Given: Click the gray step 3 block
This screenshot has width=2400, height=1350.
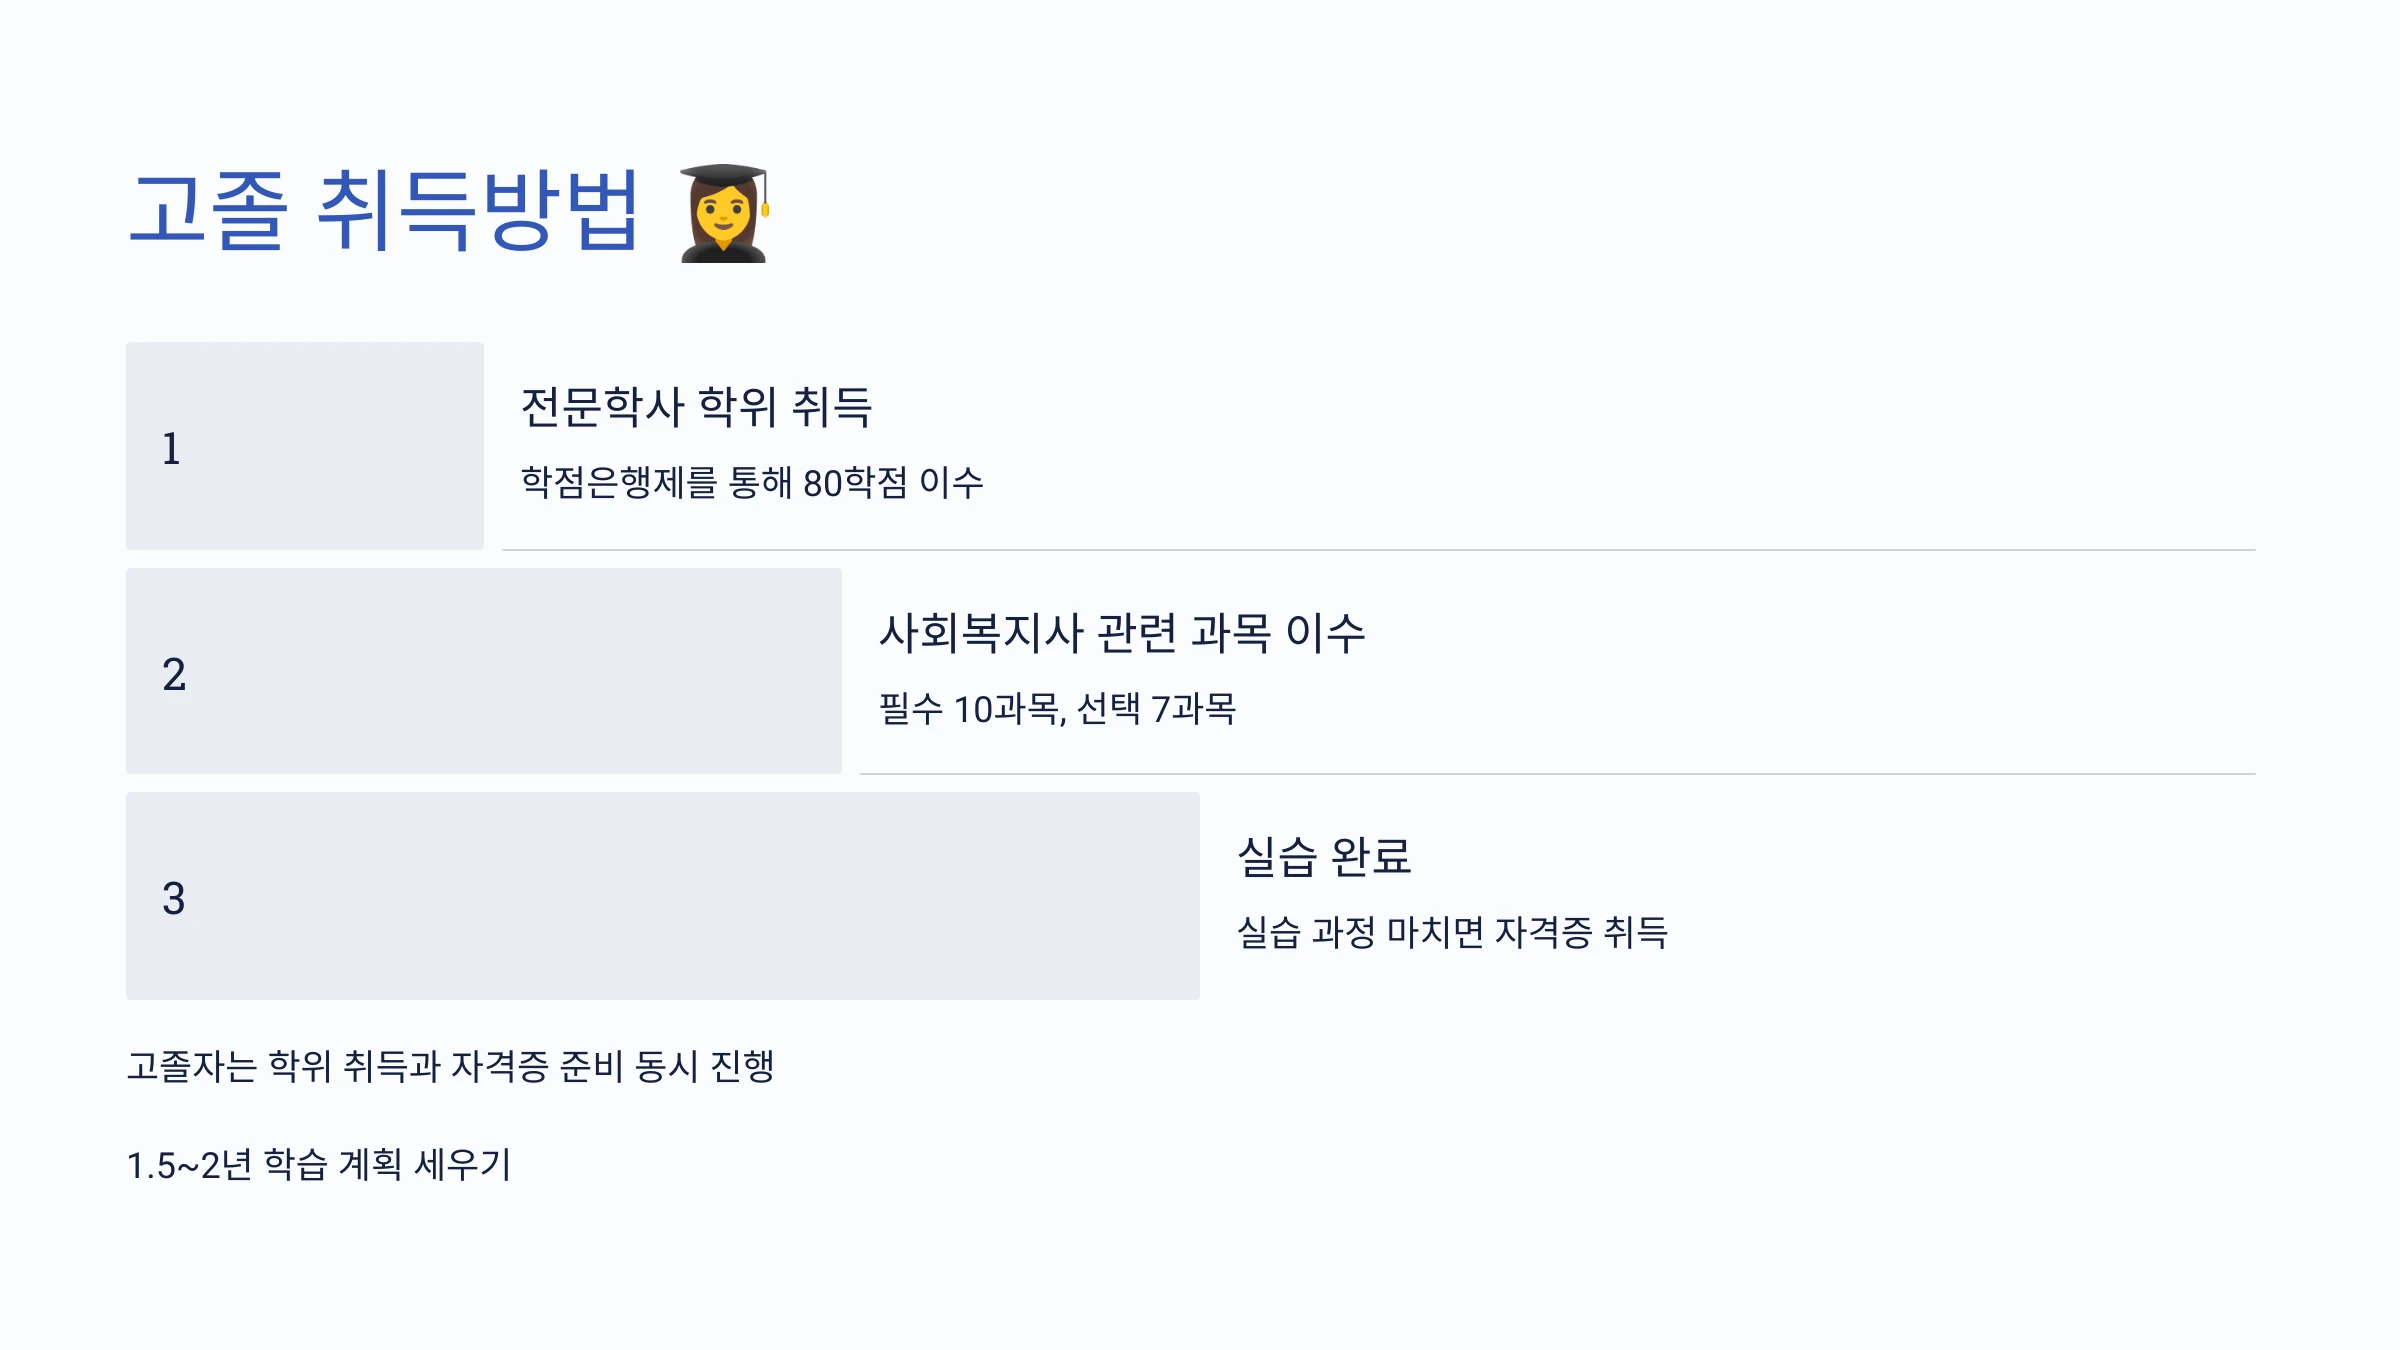Looking at the screenshot, I should [x=663, y=896].
